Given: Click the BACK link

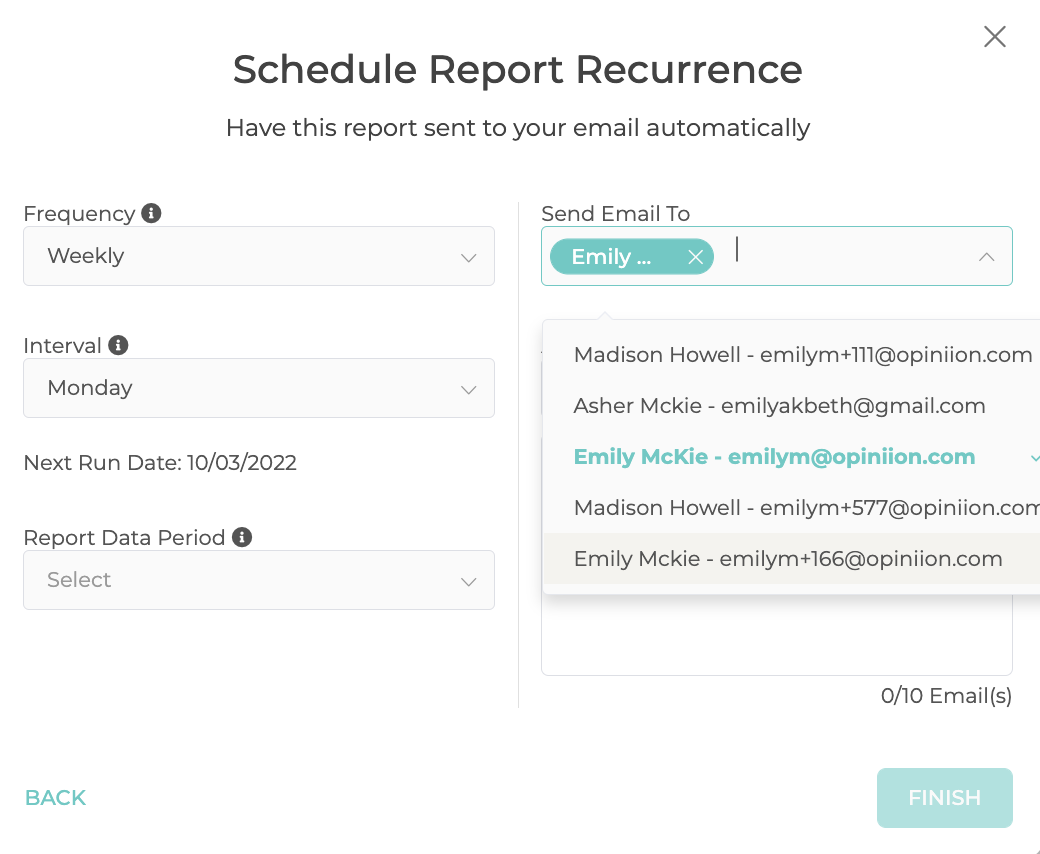Looking at the screenshot, I should click(56, 798).
